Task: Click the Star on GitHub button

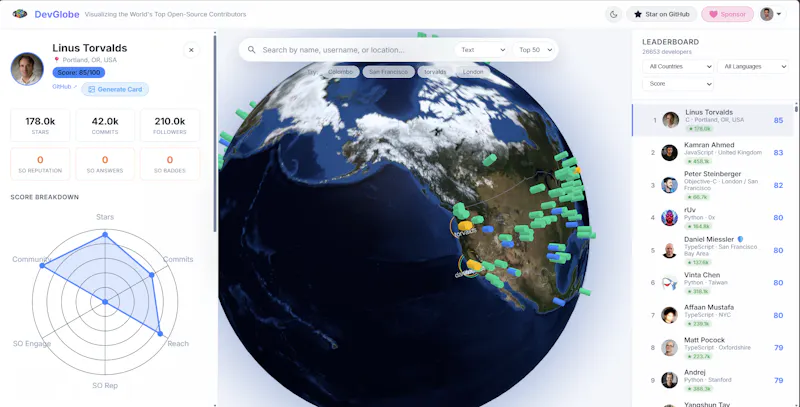Action: point(661,14)
